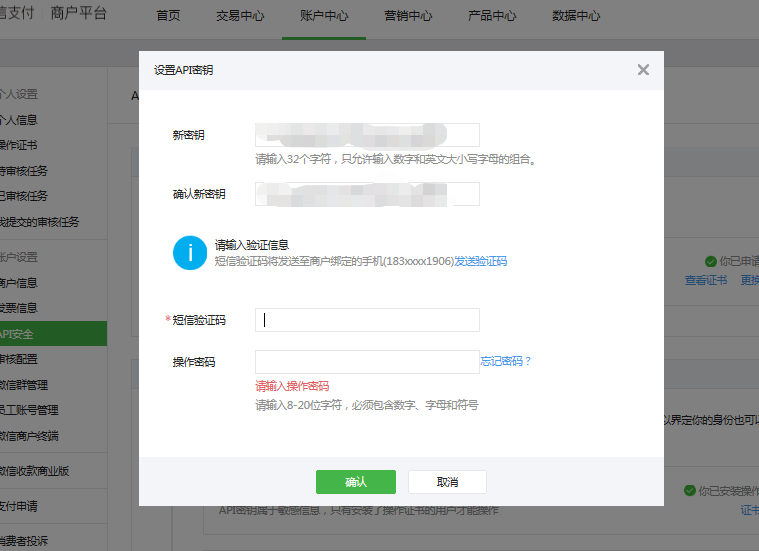Open 审核配置 in sidebar
The width and height of the screenshot is (759, 551).
click(x=18, y=359)
